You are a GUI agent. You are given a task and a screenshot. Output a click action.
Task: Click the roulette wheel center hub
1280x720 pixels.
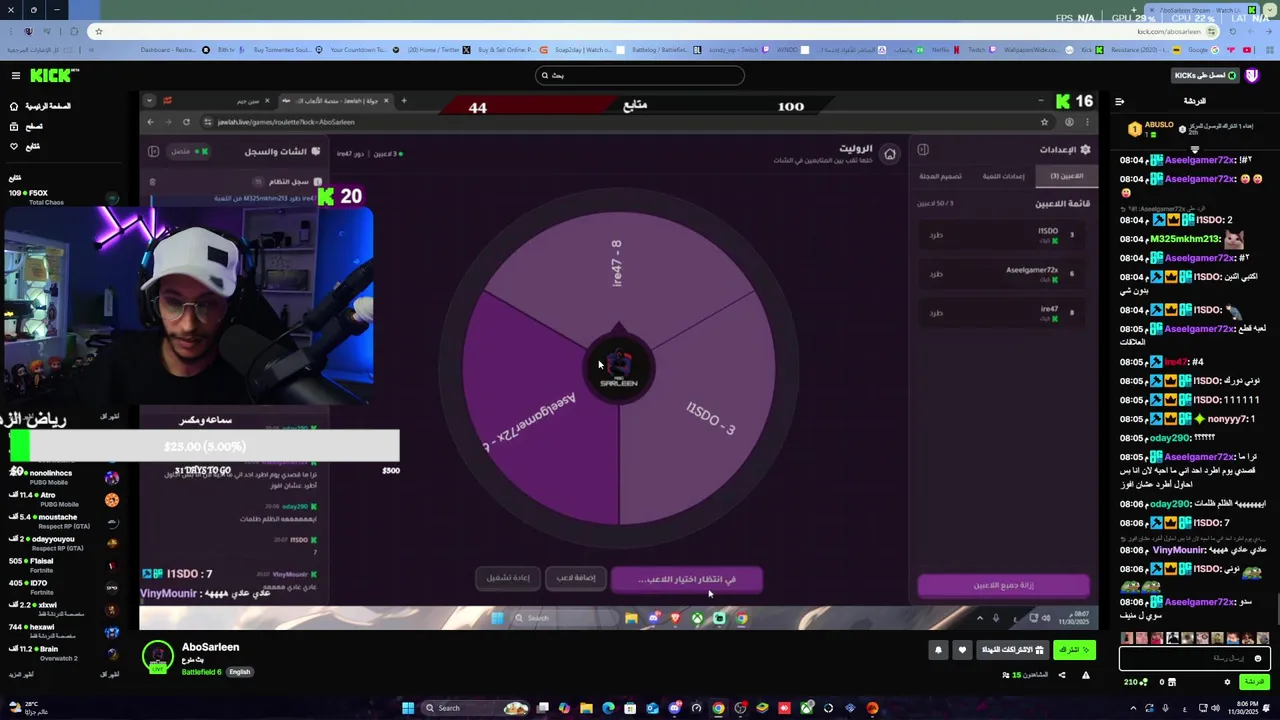click(619, 368)
